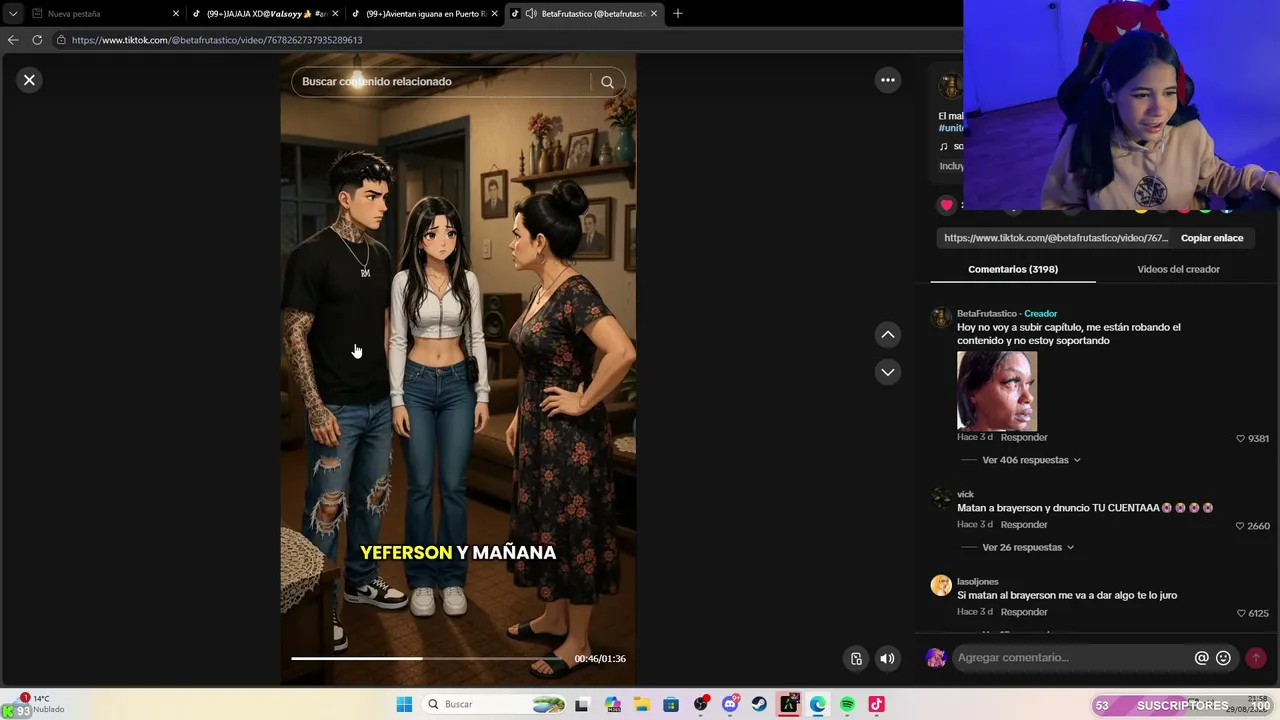Open Microsoft Edge from the taskbar
Screen dimensions: 1280x720
click(x=818, y=704)
